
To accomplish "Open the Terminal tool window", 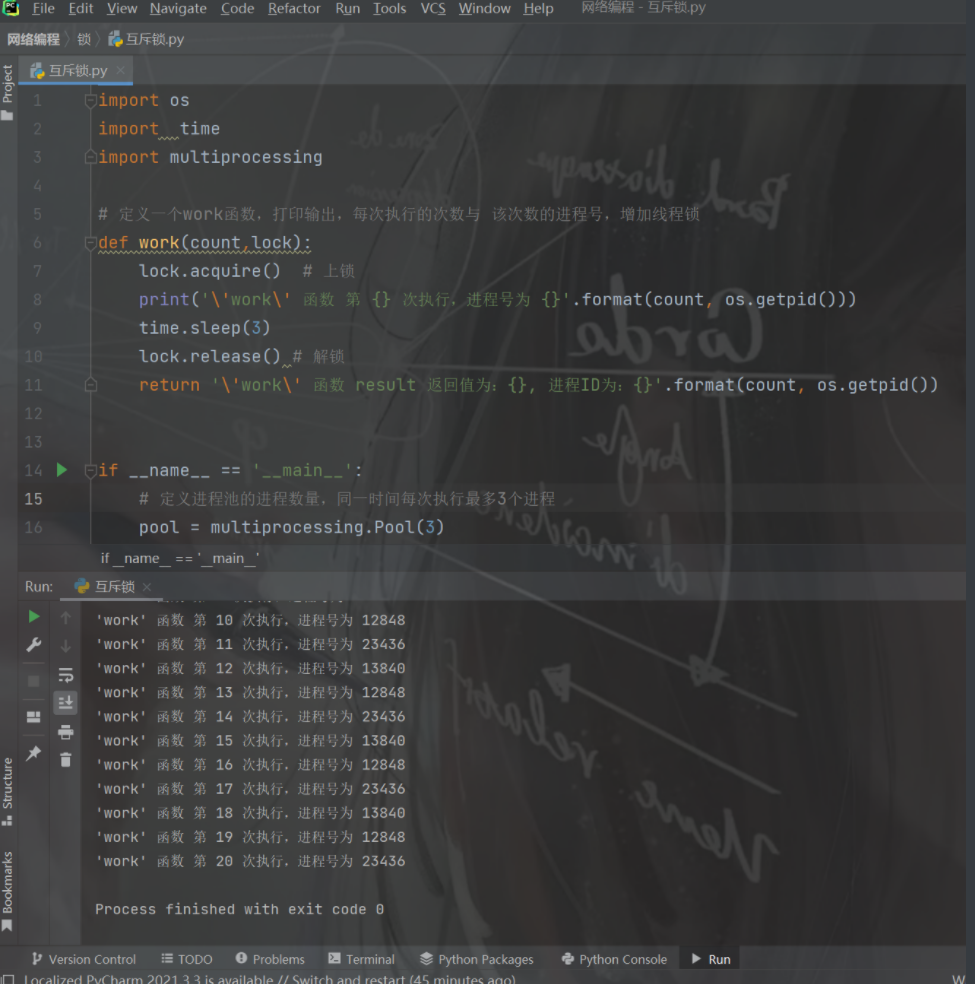I will tap(361, 960).
